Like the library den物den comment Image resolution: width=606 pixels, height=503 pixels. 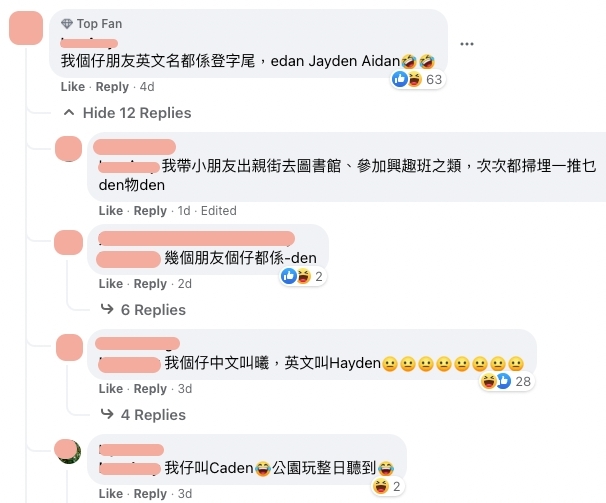pos(111,211)
